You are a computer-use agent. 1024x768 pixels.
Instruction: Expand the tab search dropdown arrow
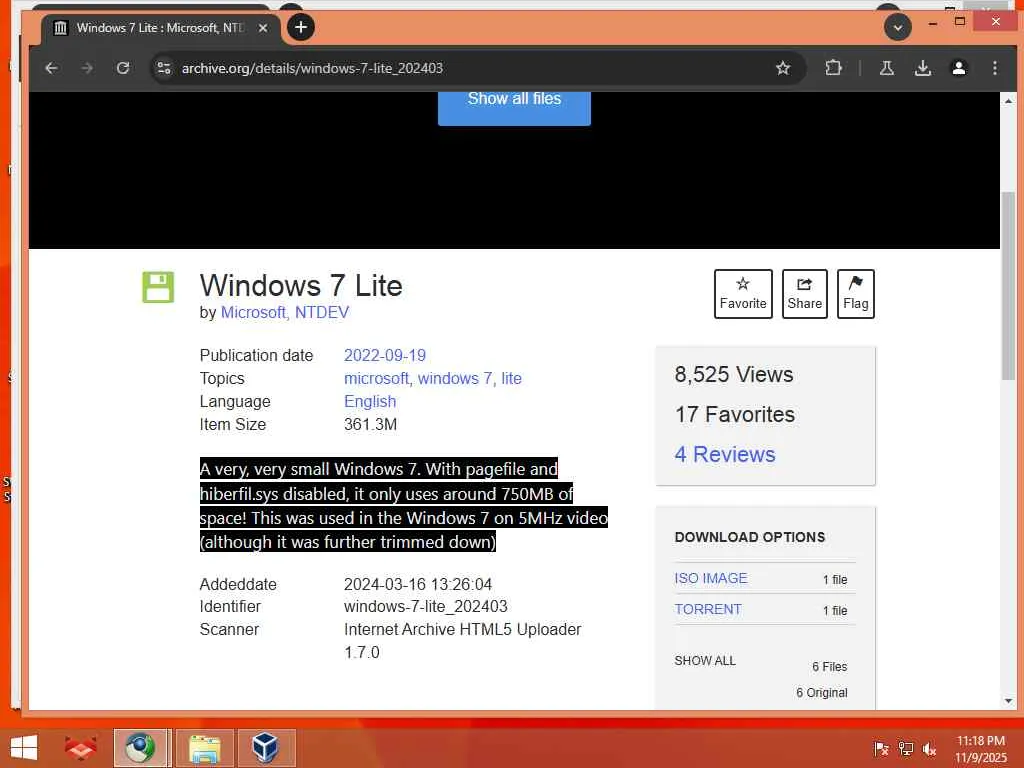(x=898, y=27)
